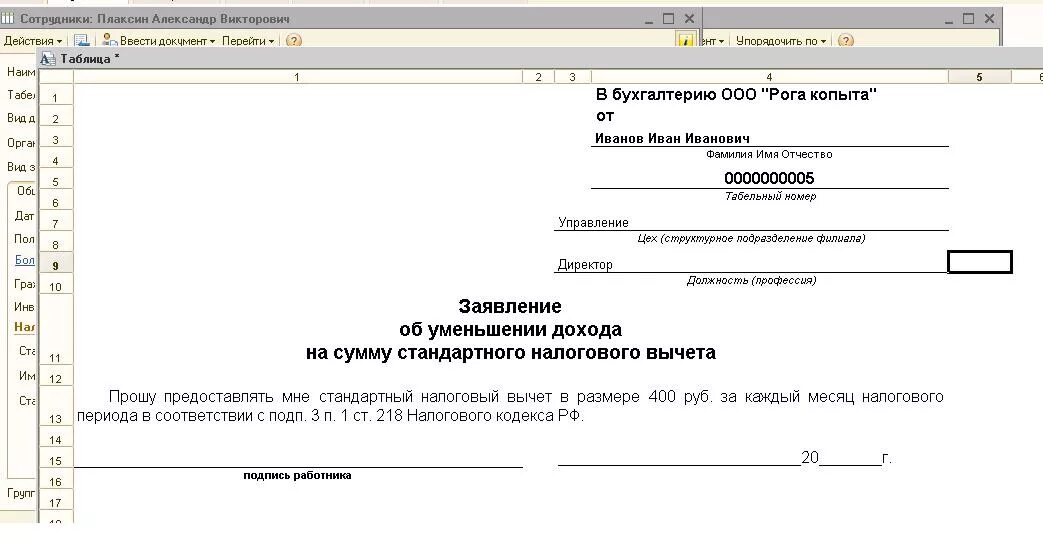Click the '20' year text in date line
1043x540 pixels.
pos(810,458)
